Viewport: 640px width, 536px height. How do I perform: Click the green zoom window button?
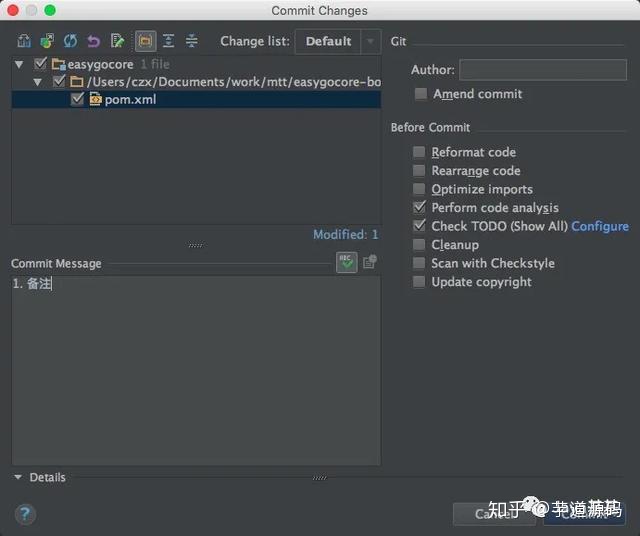[x=50, y=10]
